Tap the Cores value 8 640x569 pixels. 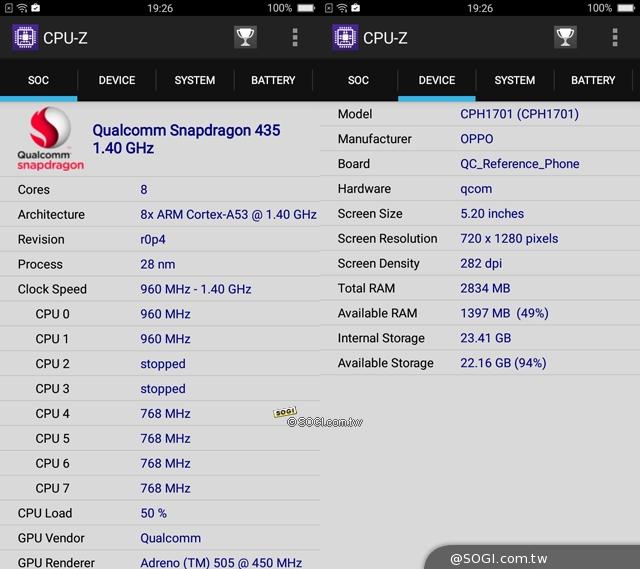point(144,190)
